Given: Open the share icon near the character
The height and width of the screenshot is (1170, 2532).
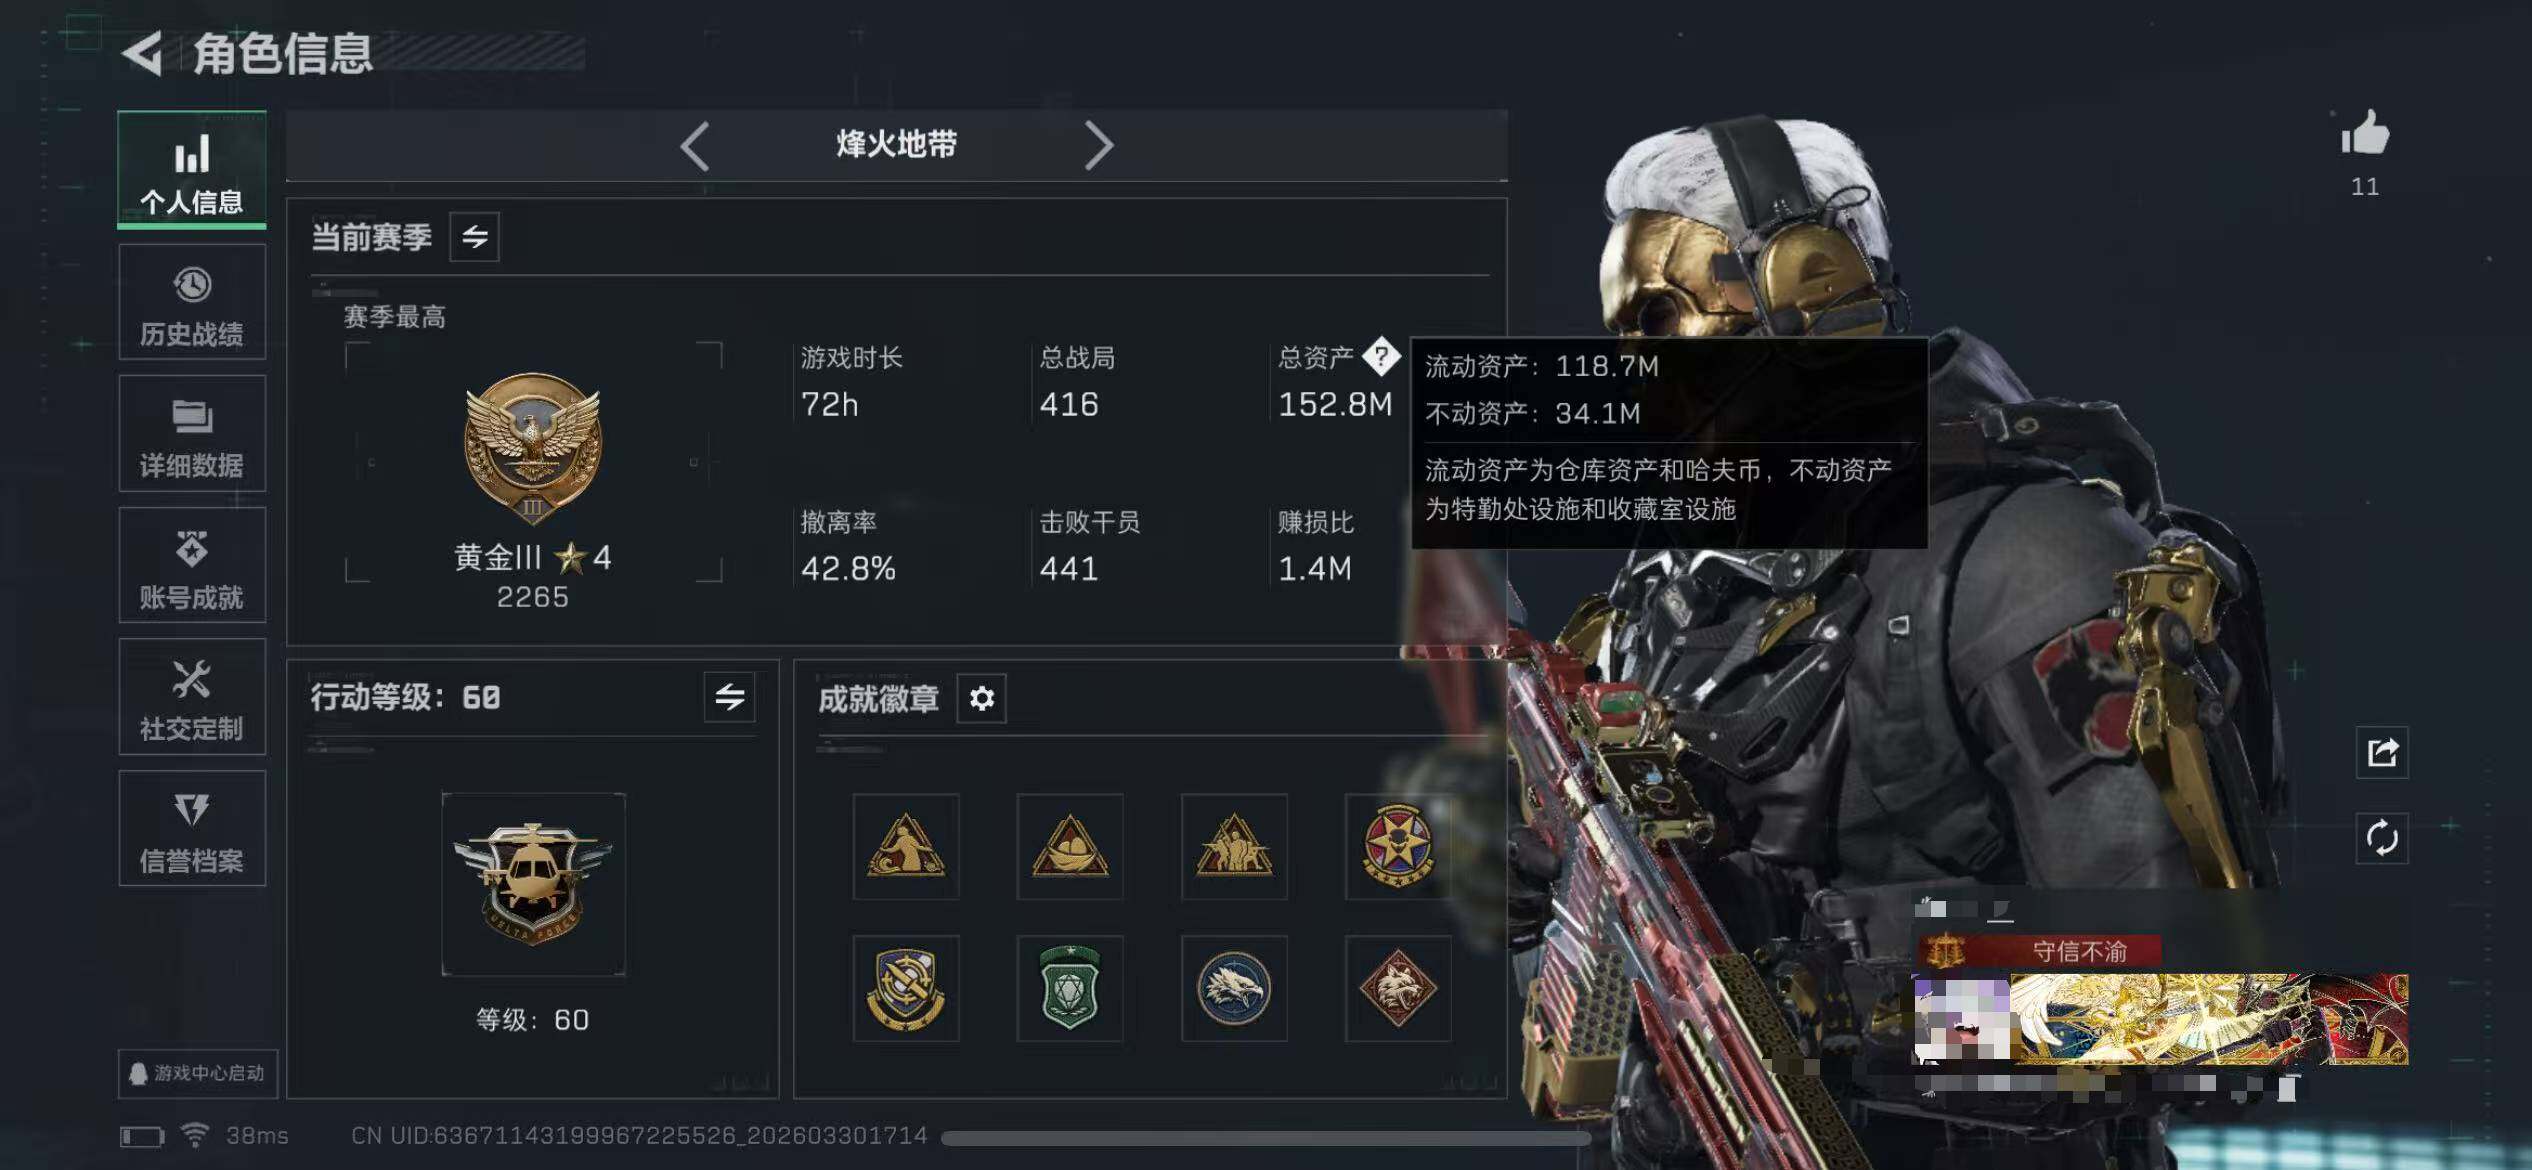Looking at the screenshot, I should 2382,752.
